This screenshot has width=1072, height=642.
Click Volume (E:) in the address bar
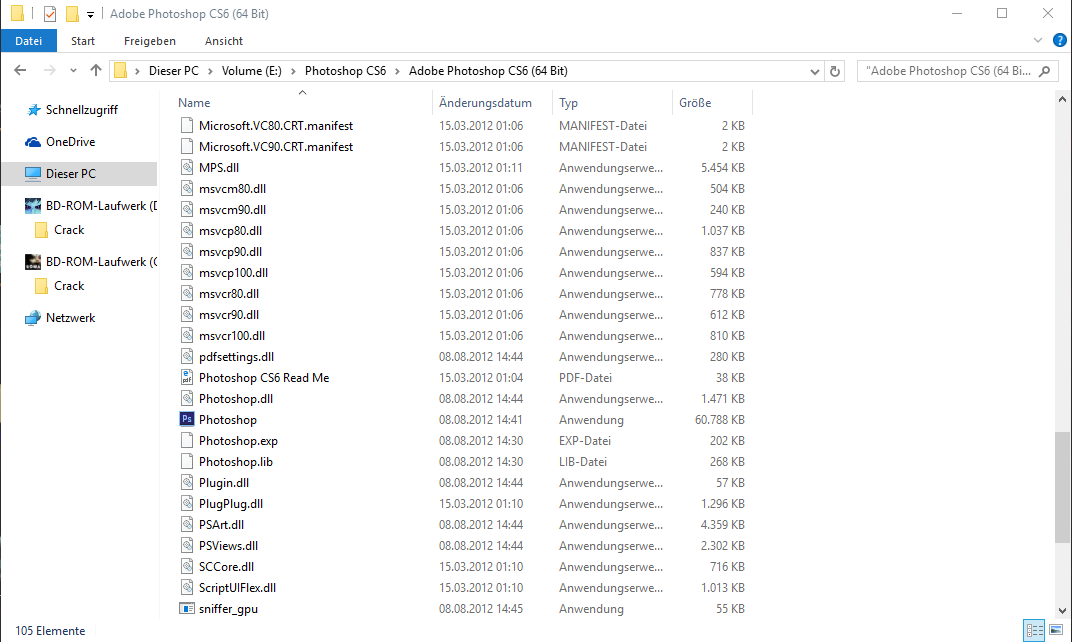(252, 71)
